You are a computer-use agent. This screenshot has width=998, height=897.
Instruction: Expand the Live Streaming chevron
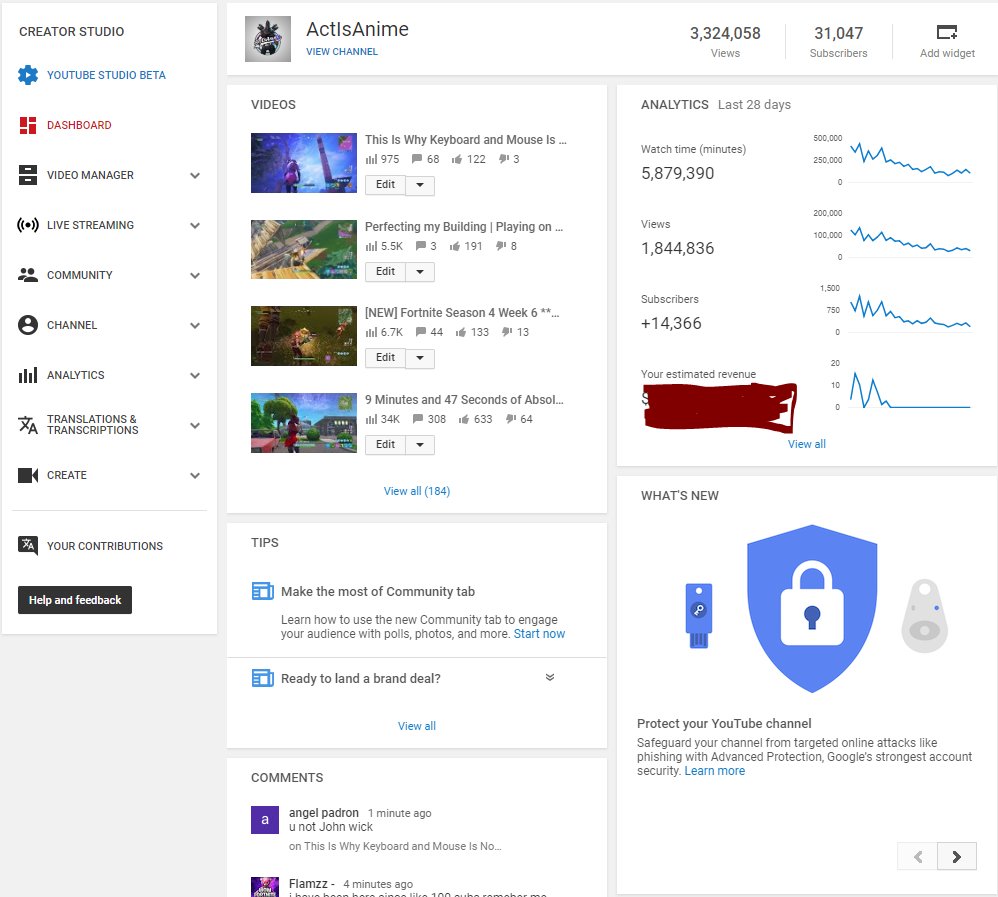[x=195, y=225]
